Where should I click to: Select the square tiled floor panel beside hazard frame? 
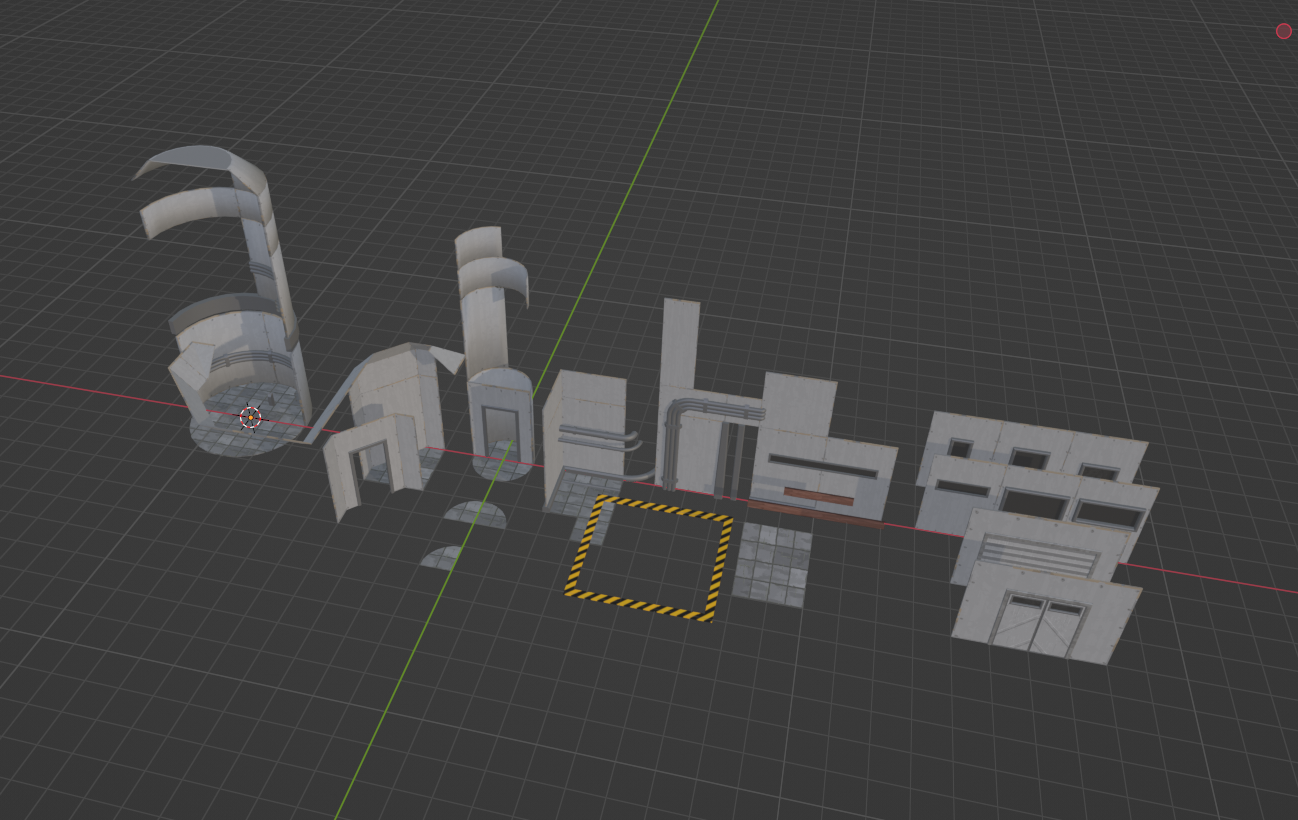coord(771,564)
